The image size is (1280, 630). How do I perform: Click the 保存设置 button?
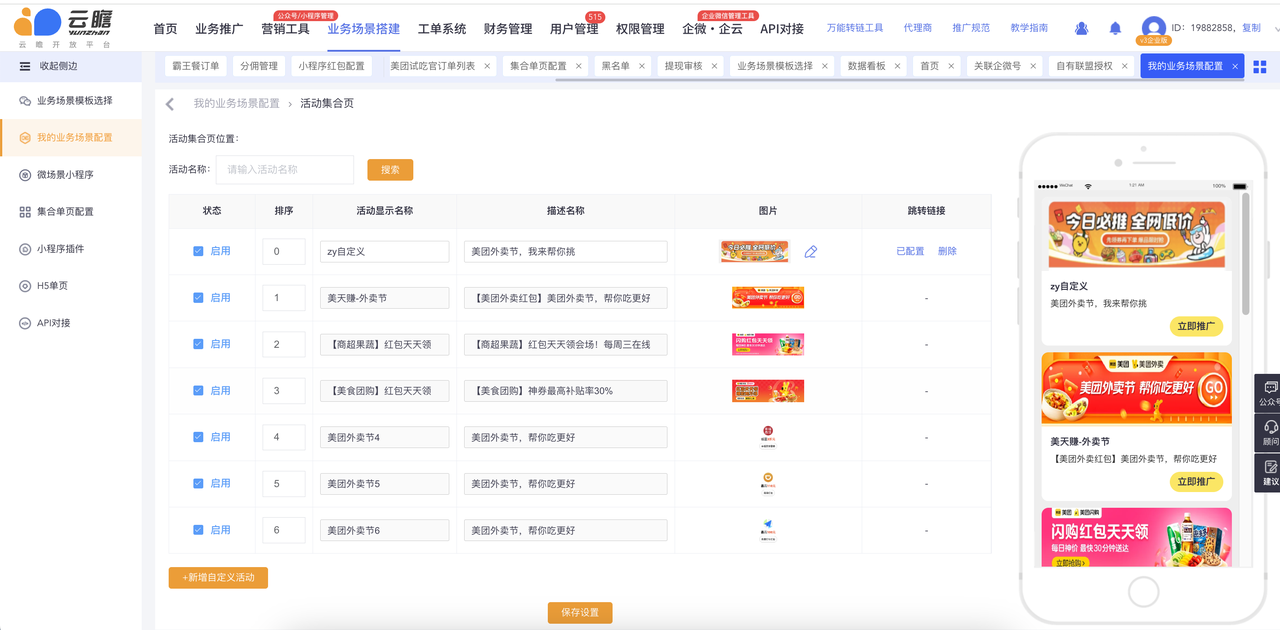[x=580, y=613]
